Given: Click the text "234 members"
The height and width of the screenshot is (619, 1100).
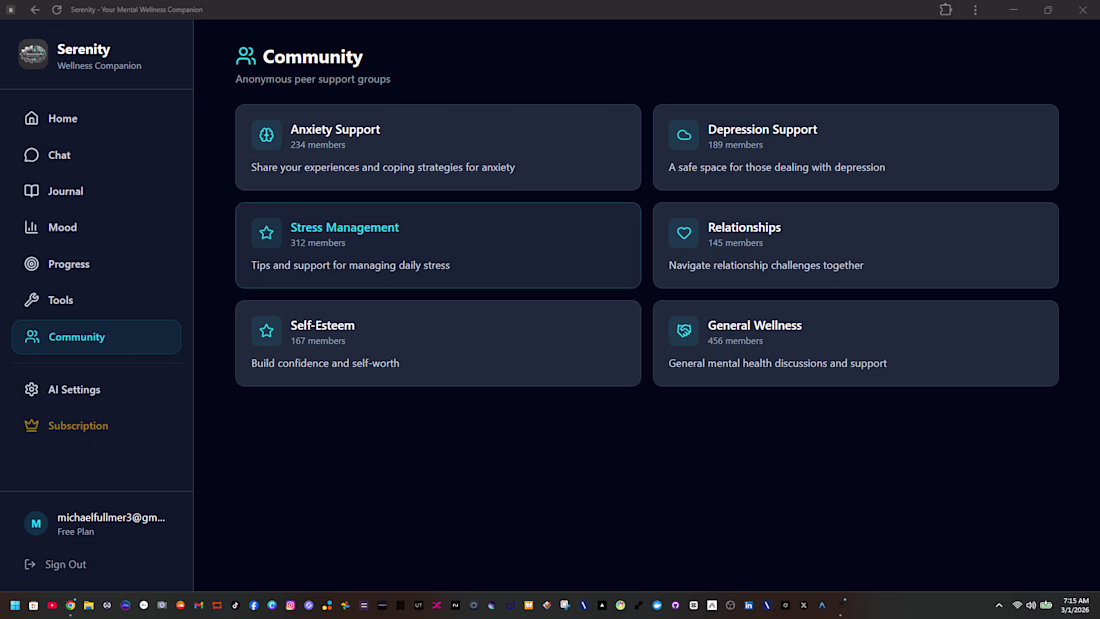Looking at the screenshot, I should [x=318, y=145].
